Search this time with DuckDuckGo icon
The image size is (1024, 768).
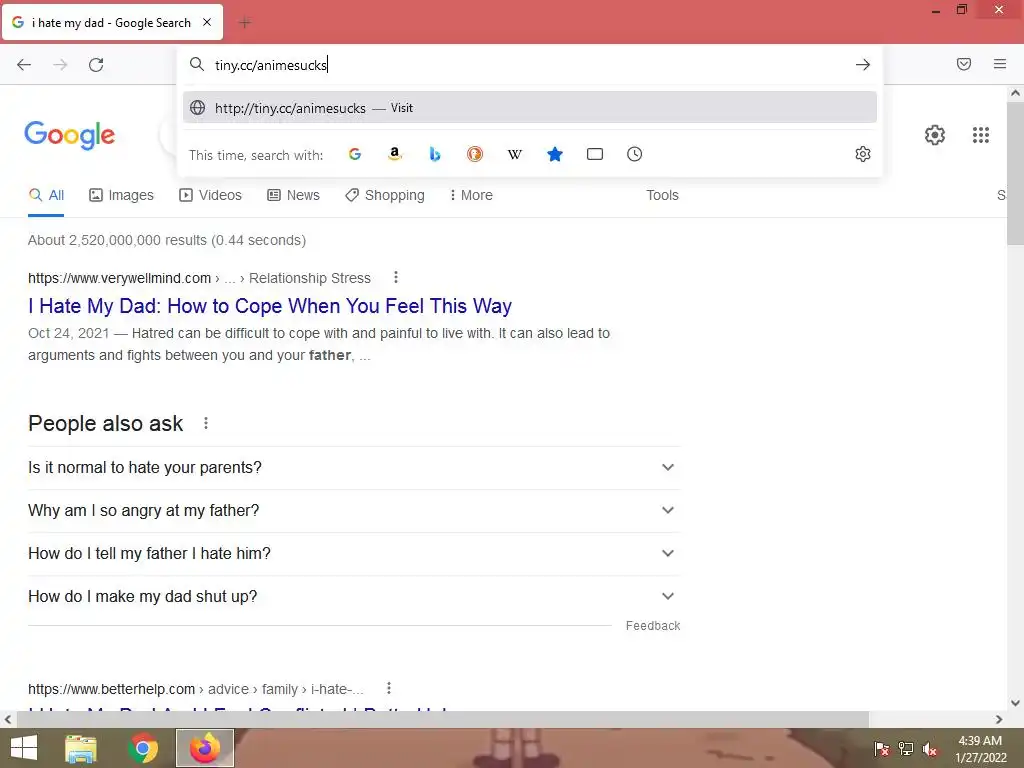click(x=475, y=154)
